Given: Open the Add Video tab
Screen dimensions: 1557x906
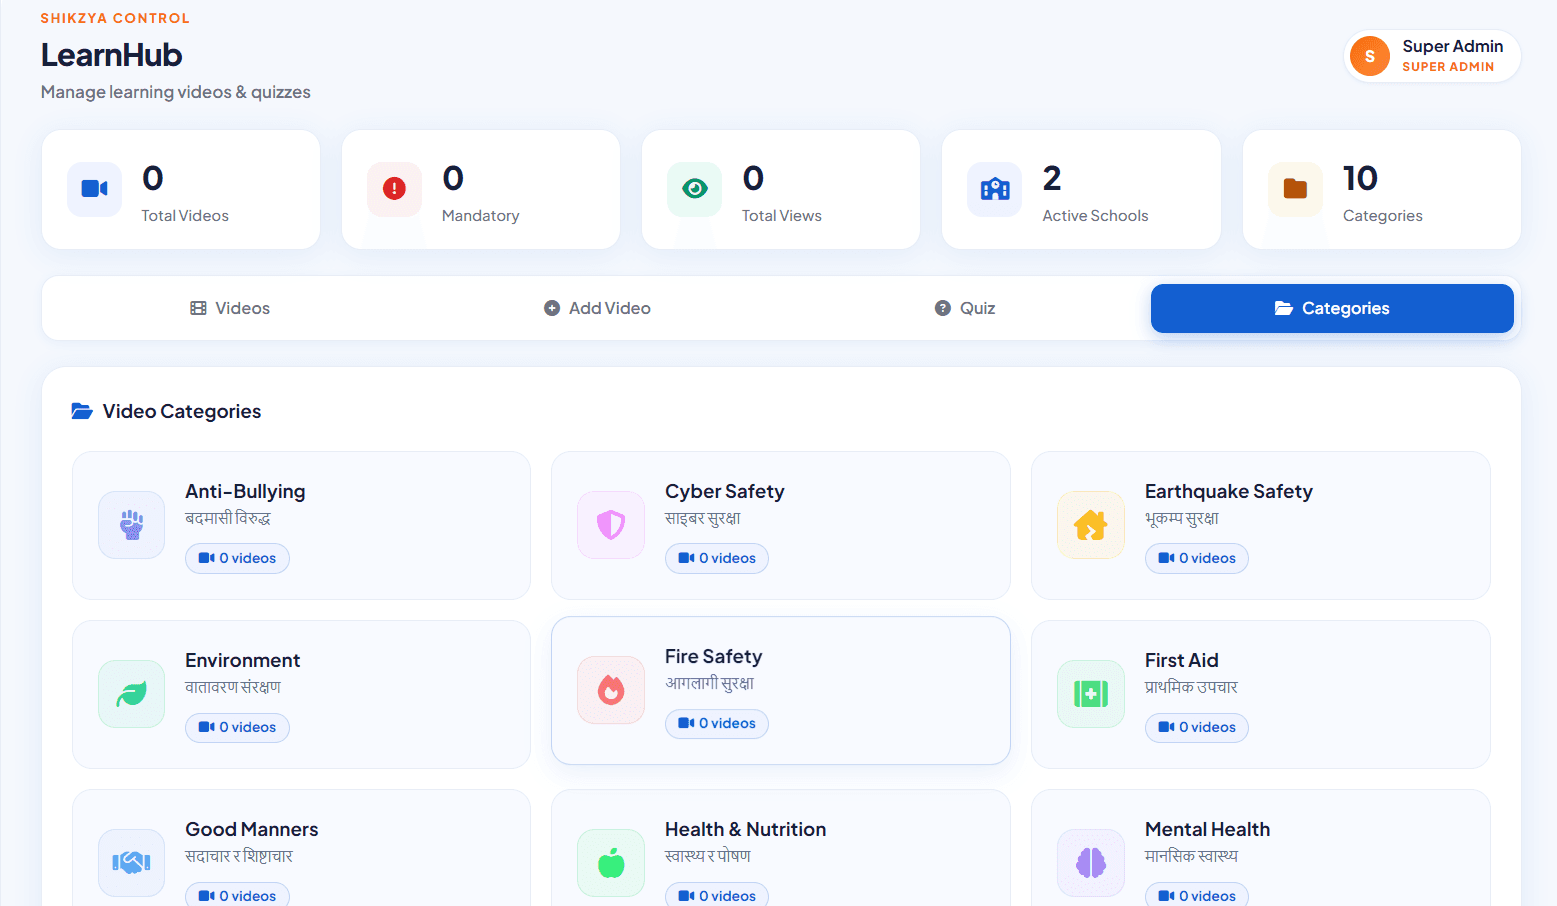Looking at the screenshot, I should click(597, 308).
